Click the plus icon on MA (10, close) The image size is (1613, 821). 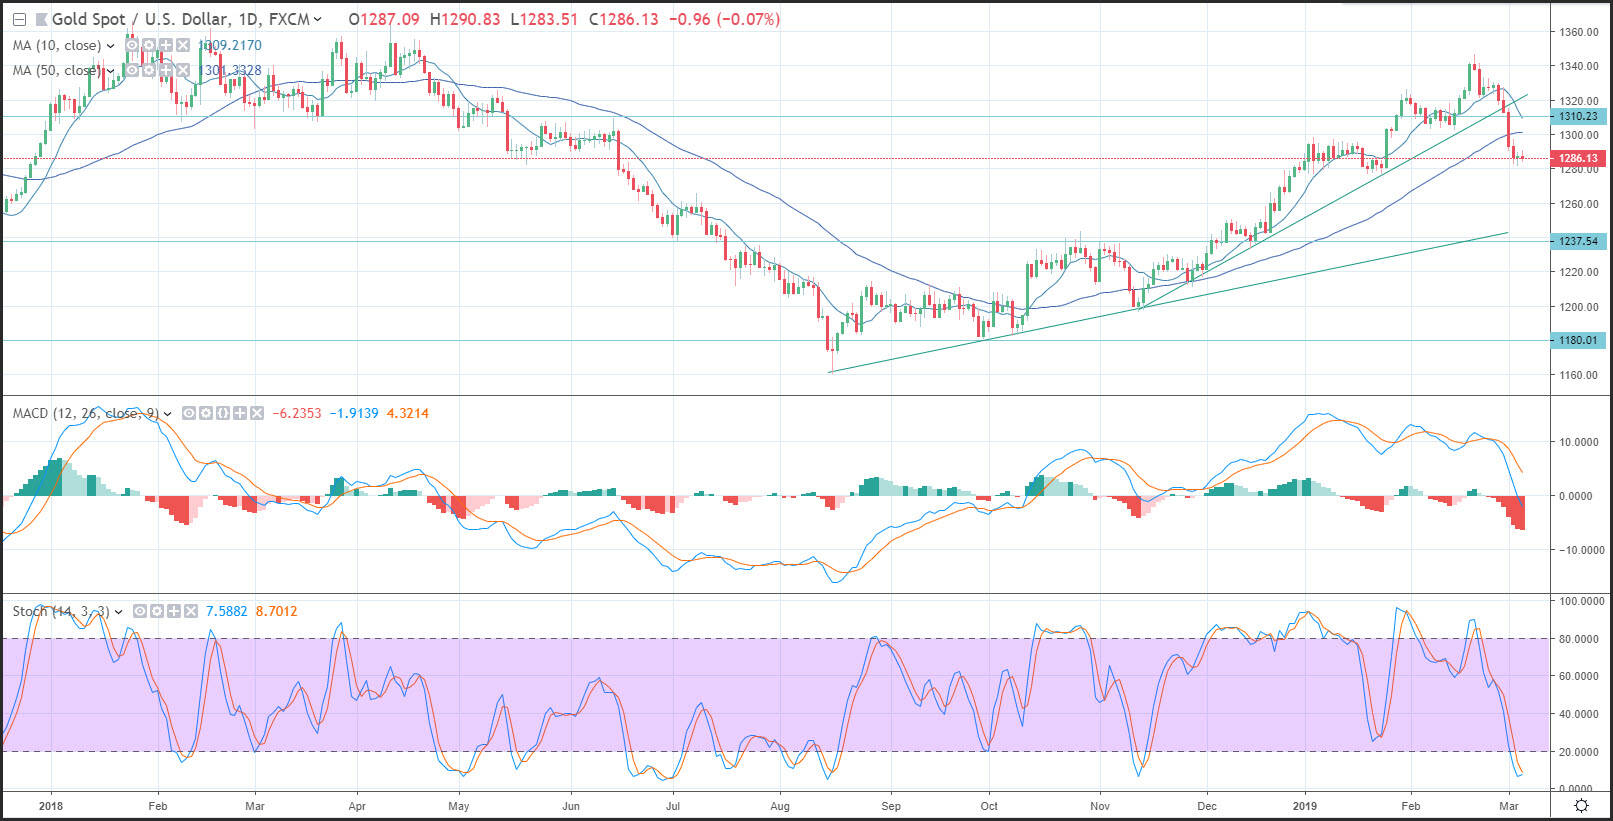click(x=166, y=45)
